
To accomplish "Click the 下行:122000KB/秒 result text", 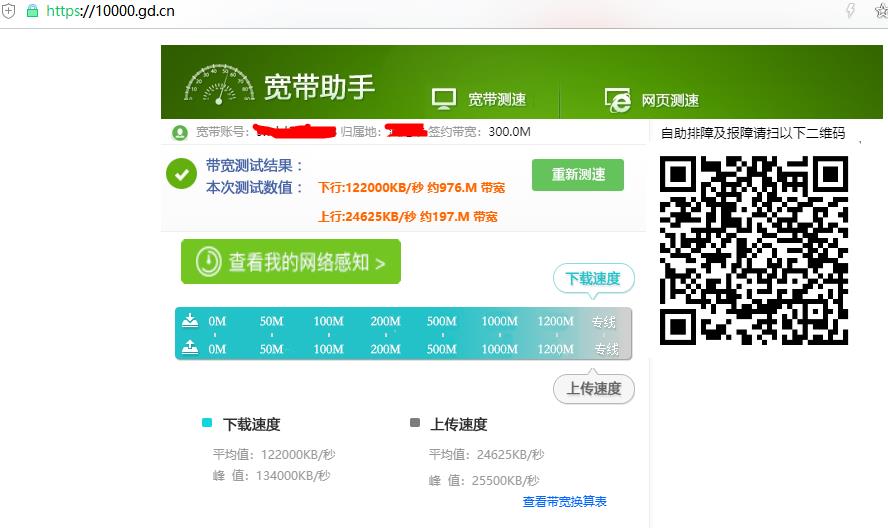I will 412,188.
